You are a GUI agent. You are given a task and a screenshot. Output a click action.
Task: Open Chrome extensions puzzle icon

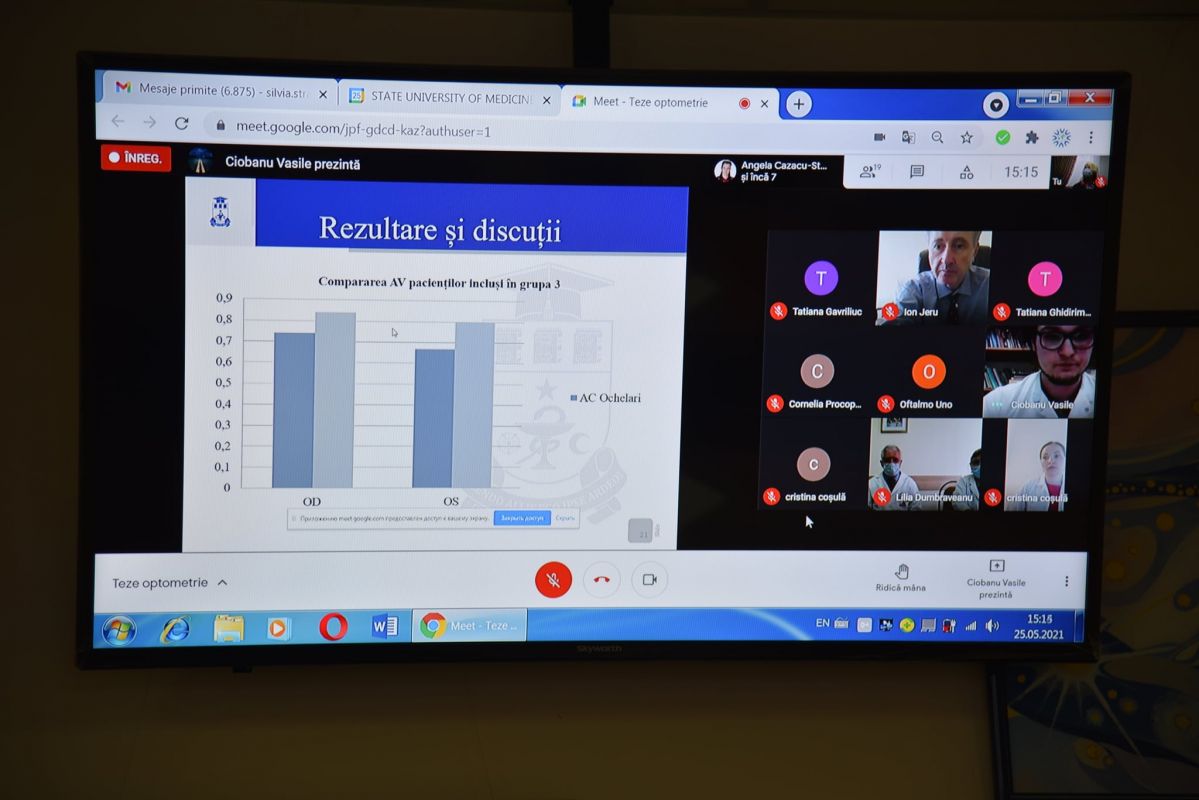click(x=1032, y=137)
